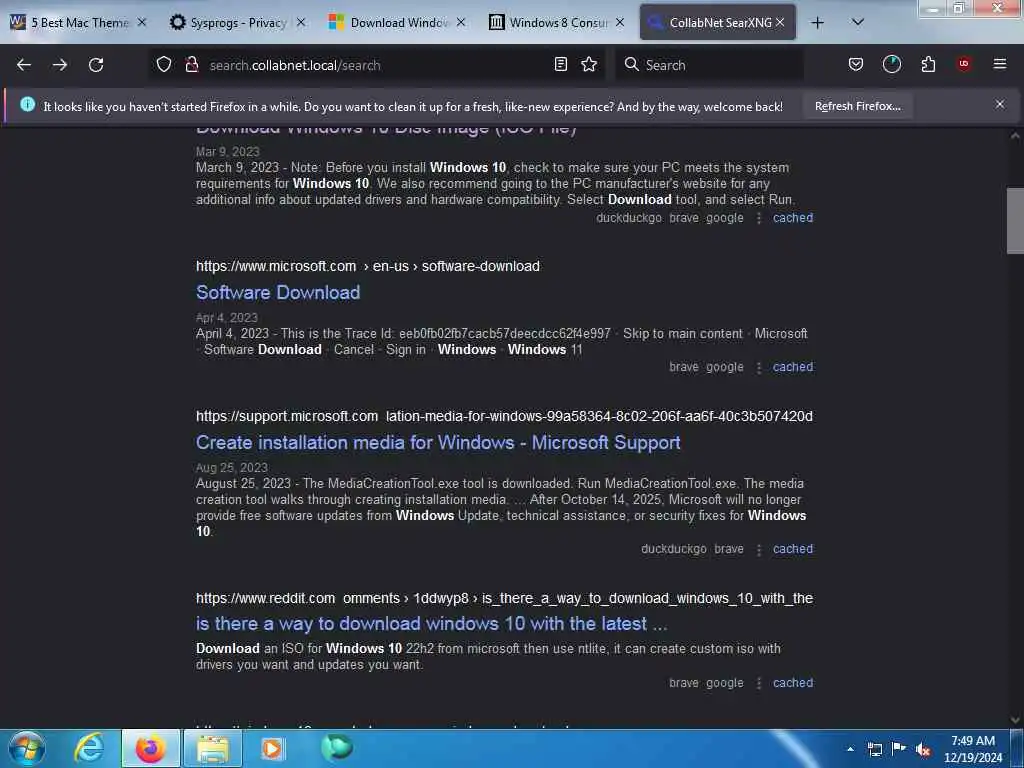Screen dimensions: 1024x768
Task: Select Firefox in the taskbar
Action: click(x=151, y=748)
